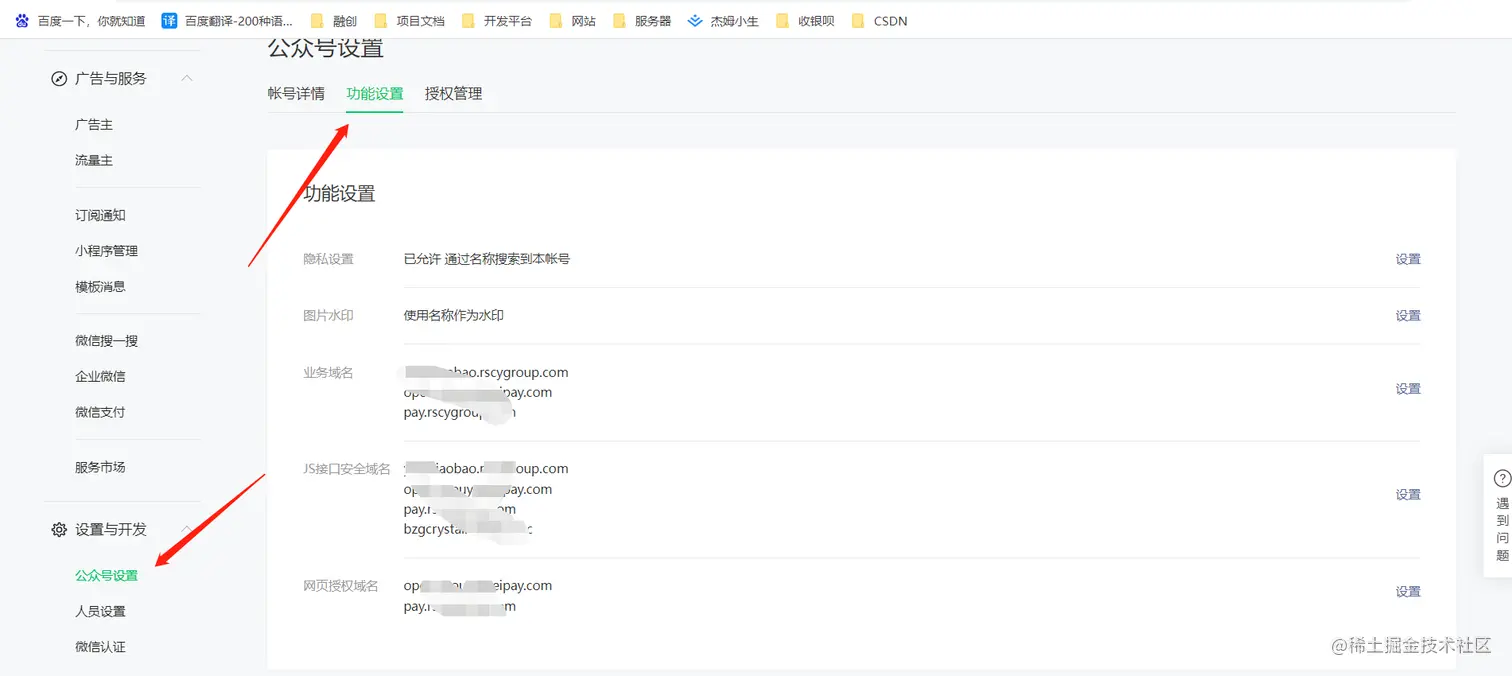Open the 开发平台 bookmark folder

(x=496, y=21)
